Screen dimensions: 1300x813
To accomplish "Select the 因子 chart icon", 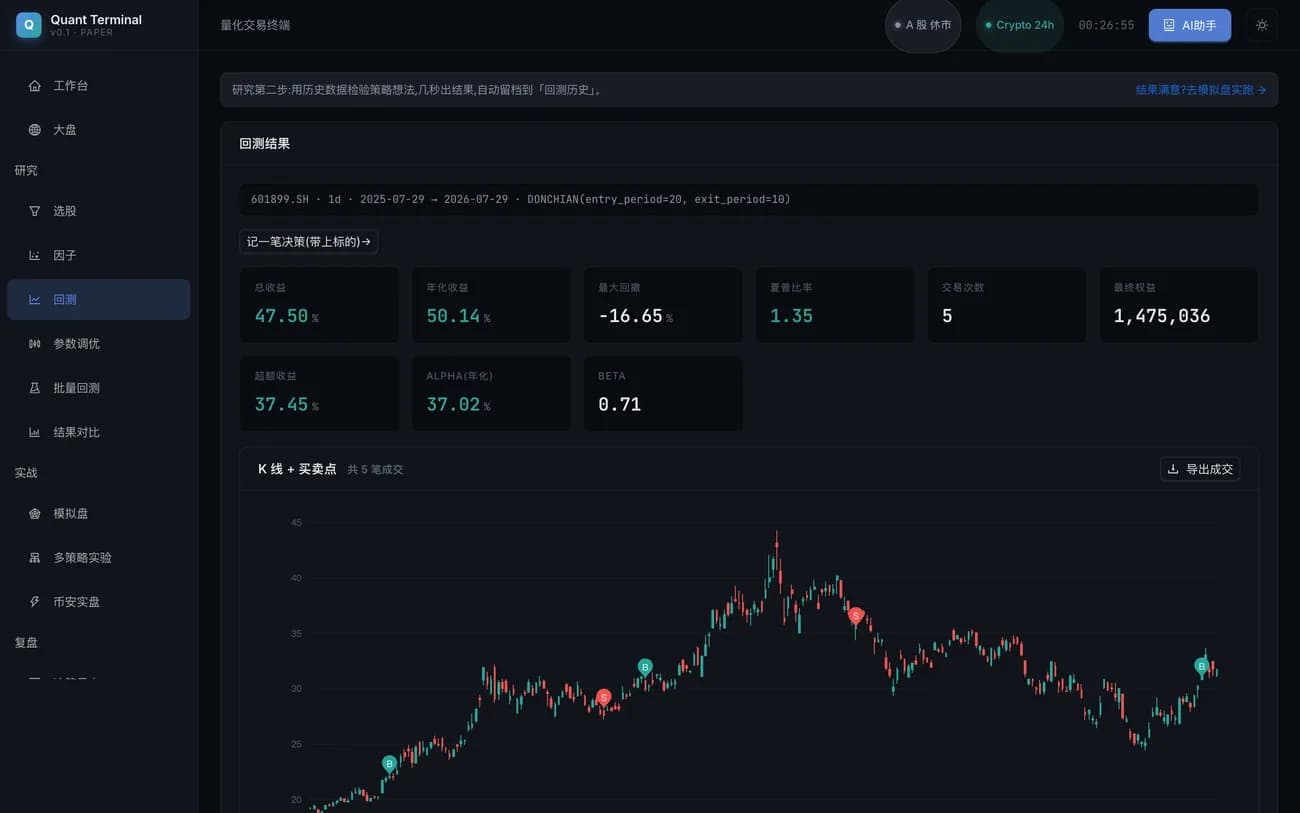I will point(35,255).
